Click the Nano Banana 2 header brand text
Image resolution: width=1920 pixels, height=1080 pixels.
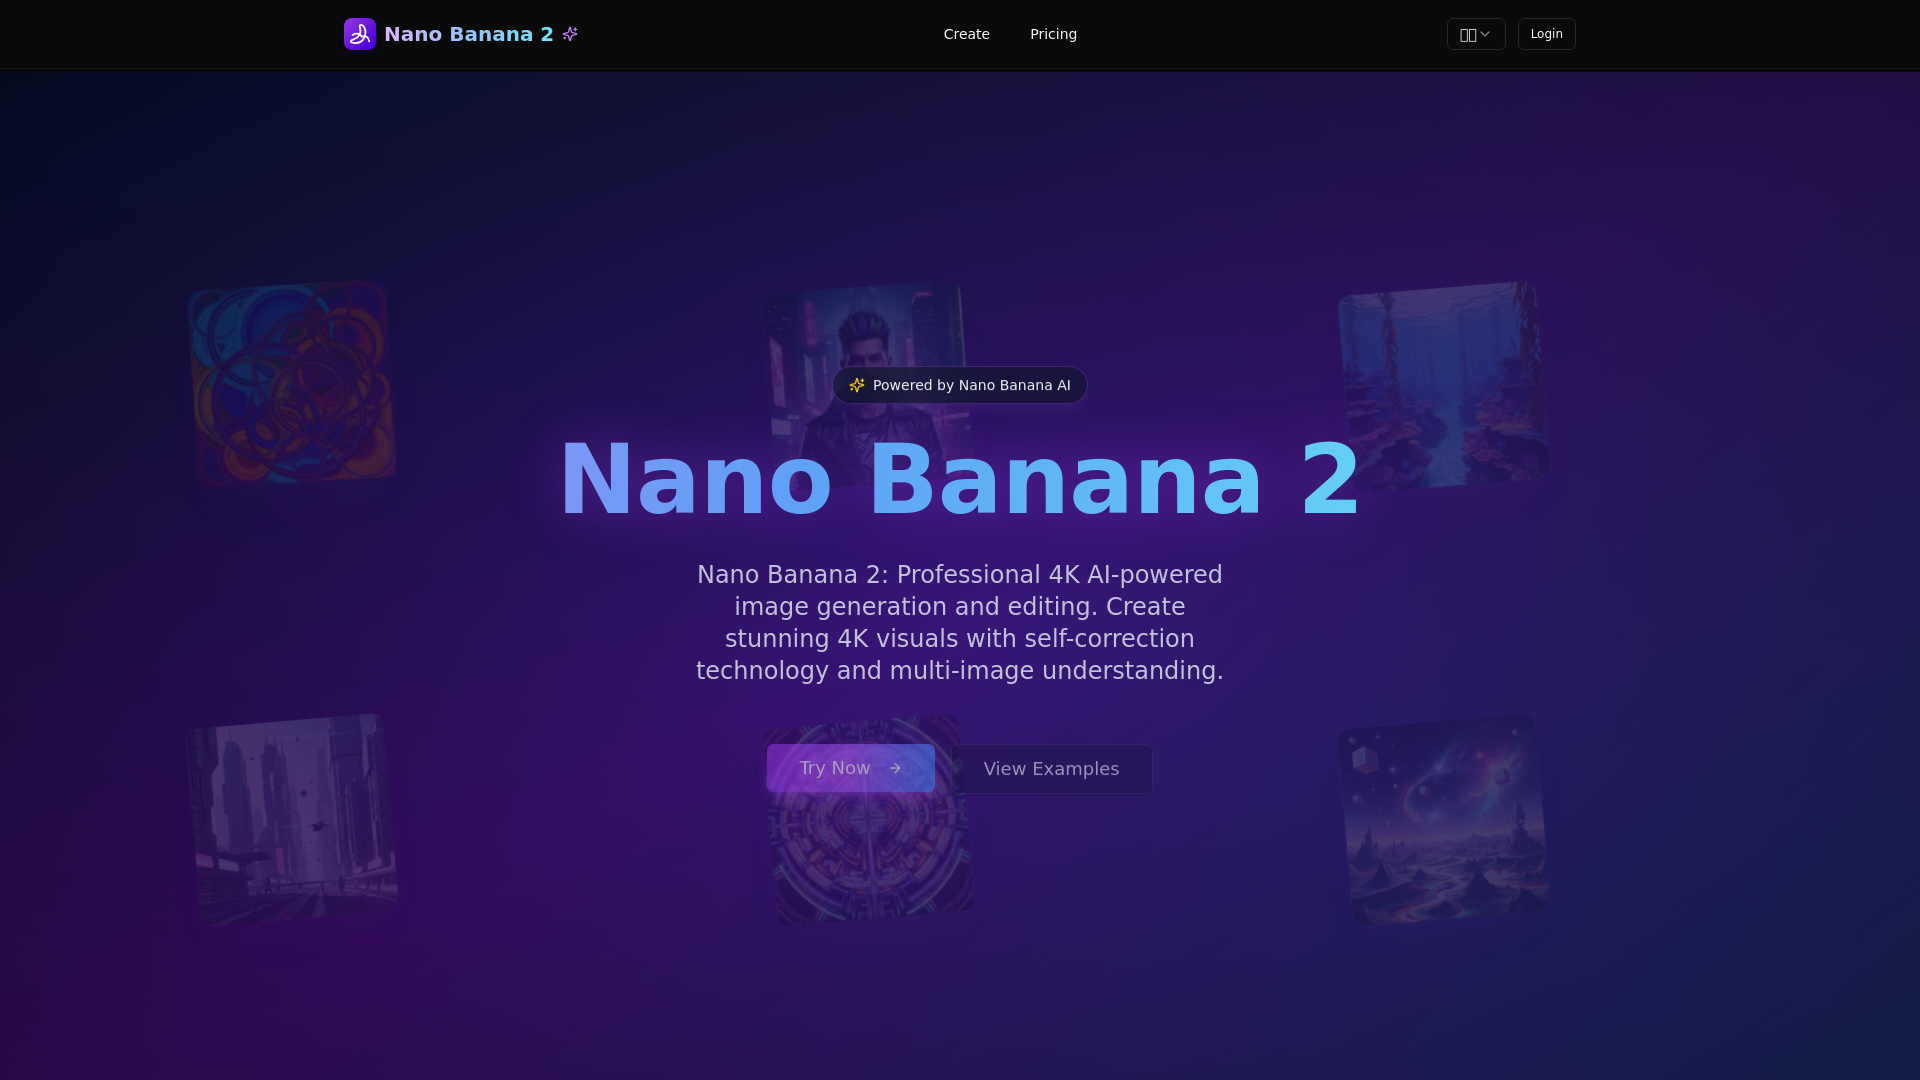coord(469,34)
